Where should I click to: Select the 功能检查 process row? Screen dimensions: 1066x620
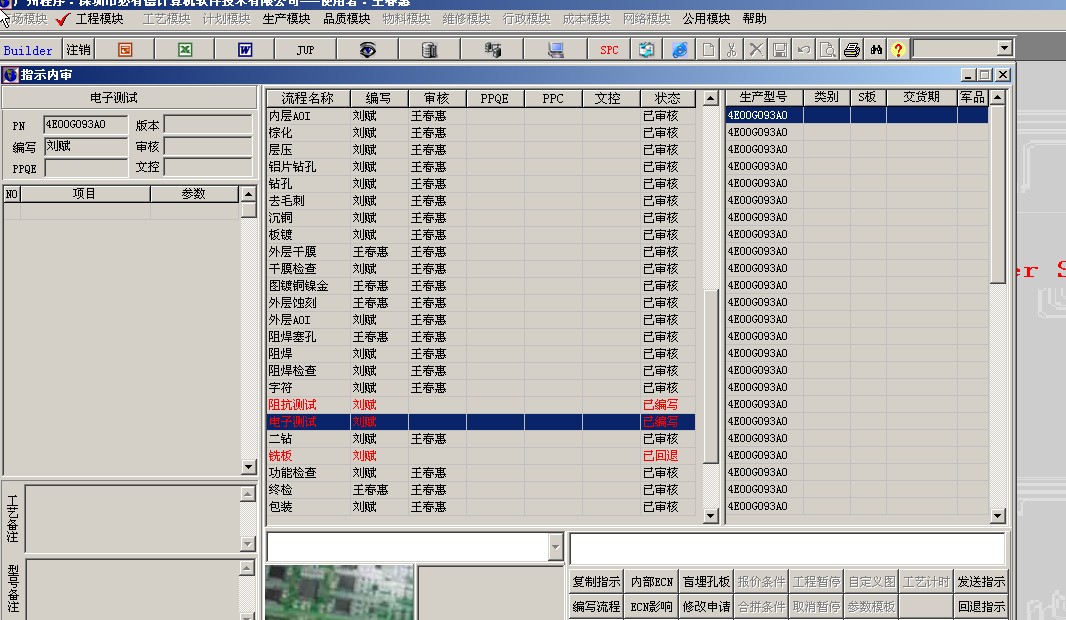481,472
